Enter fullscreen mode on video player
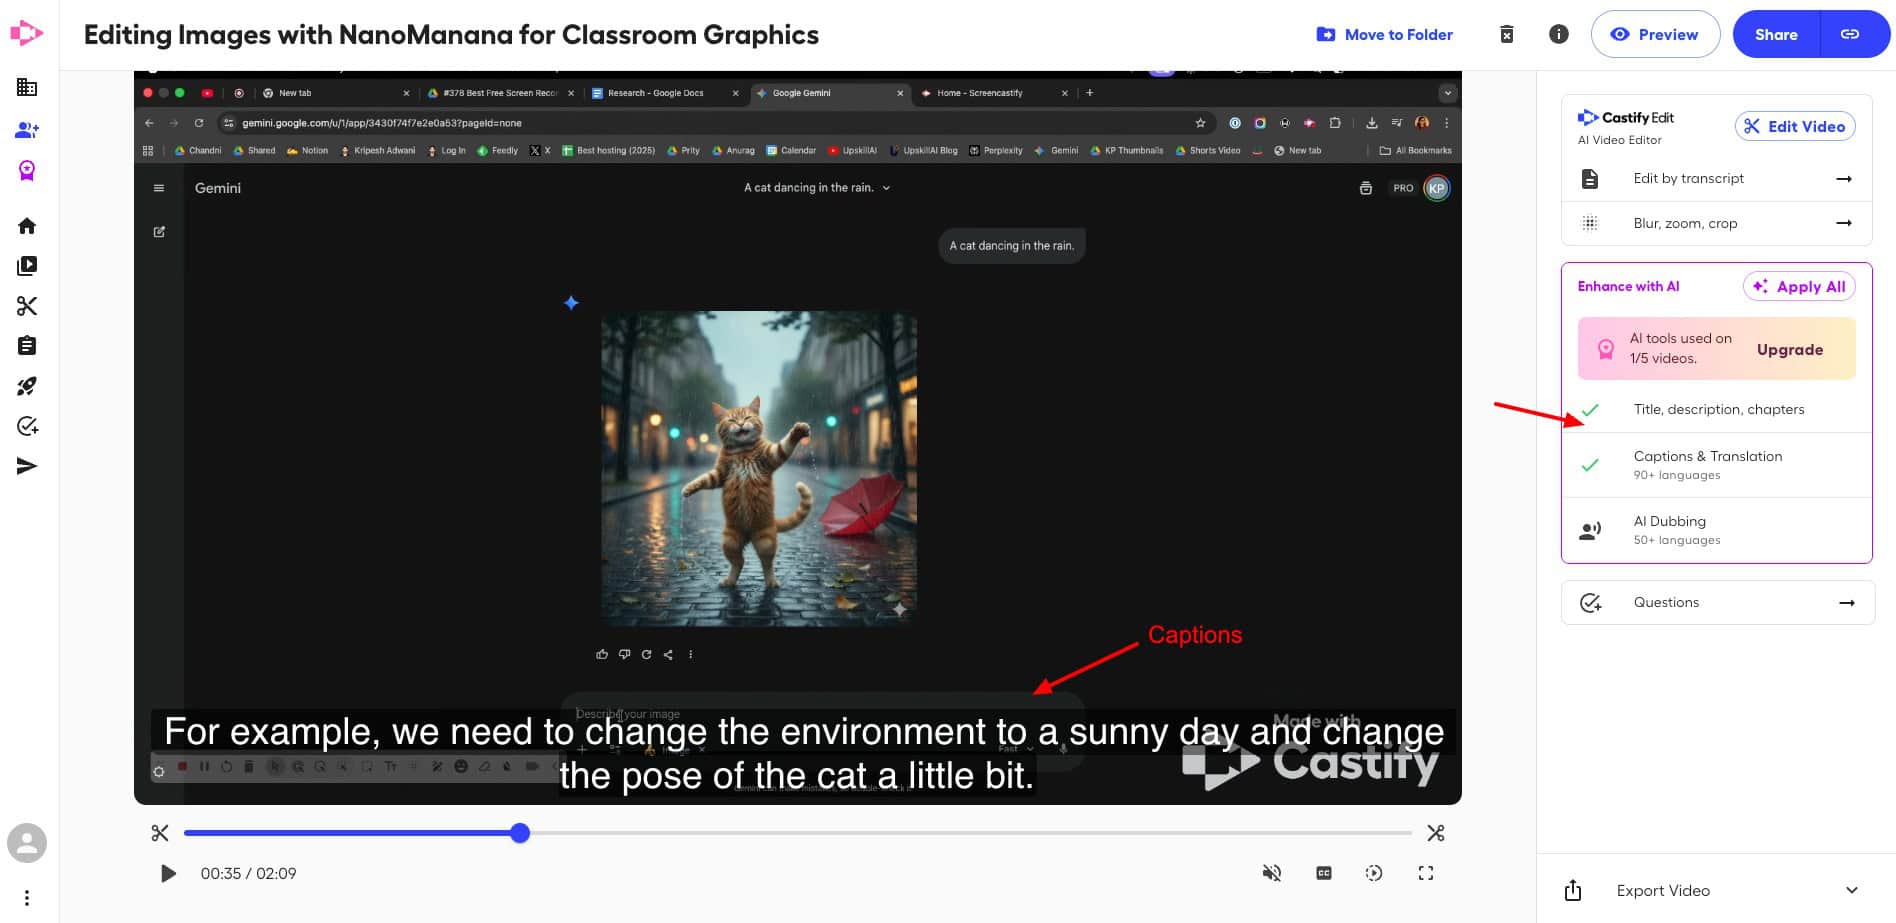 tap(1426, 873)
